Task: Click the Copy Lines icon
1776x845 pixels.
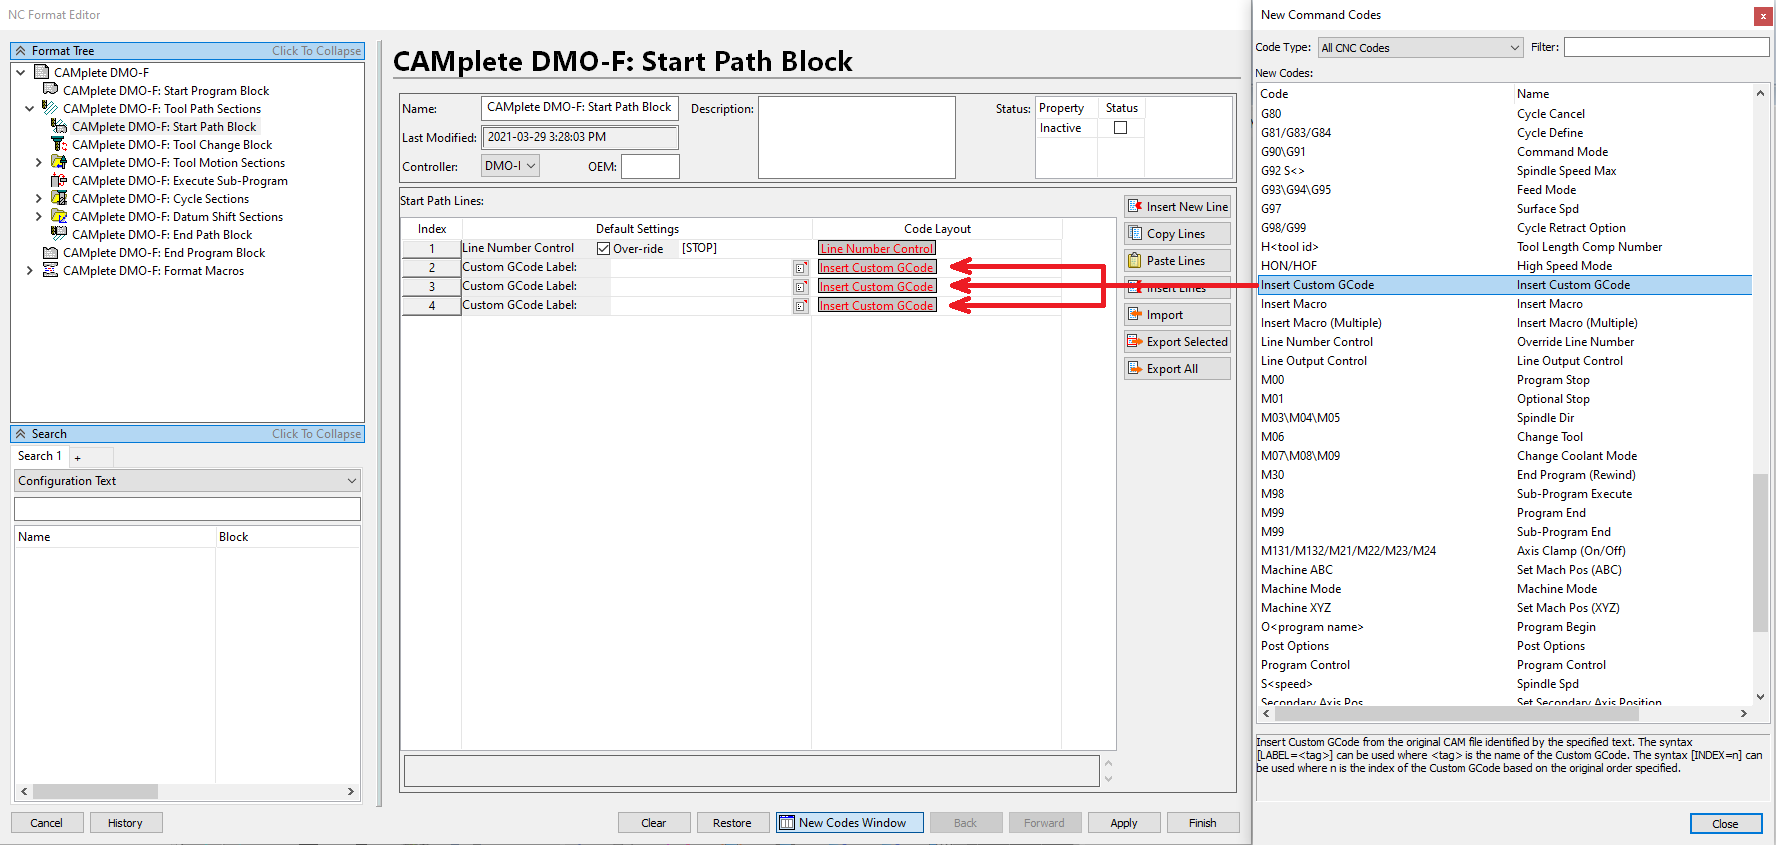Action: click(x=1135, y=233)
